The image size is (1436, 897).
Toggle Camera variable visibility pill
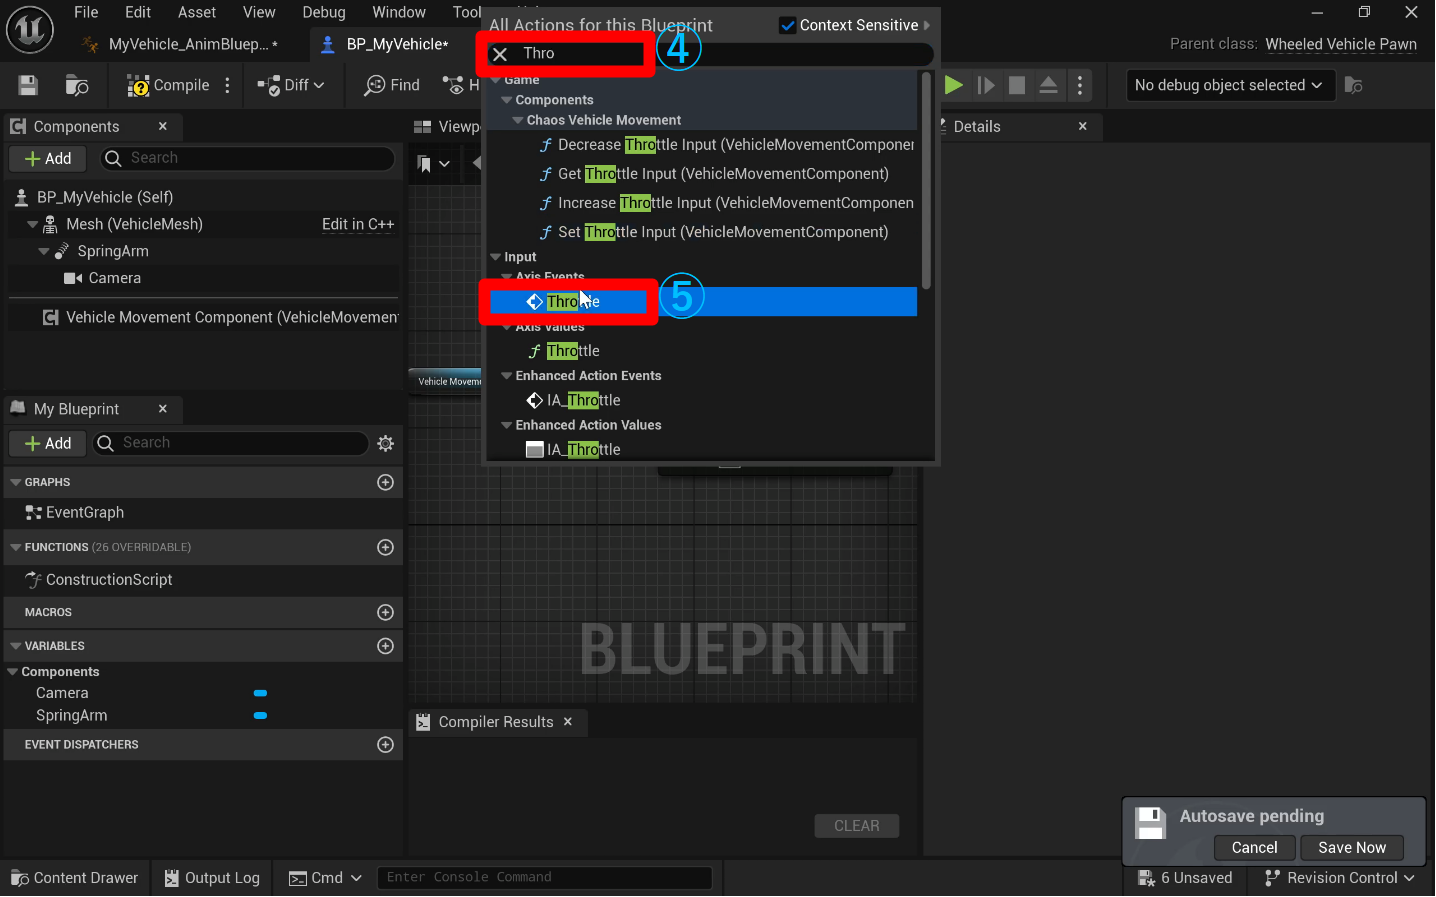point(260,693)
